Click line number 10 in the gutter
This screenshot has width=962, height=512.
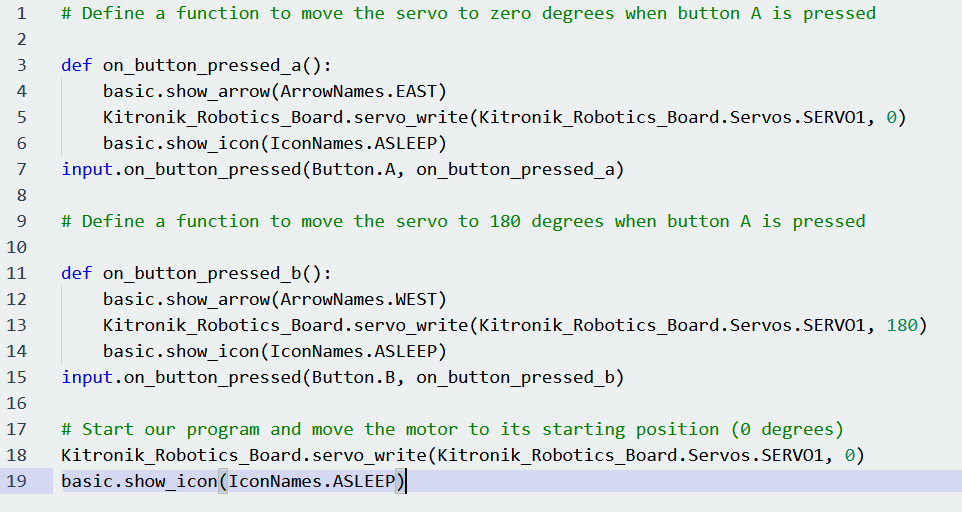pos(15,248)
